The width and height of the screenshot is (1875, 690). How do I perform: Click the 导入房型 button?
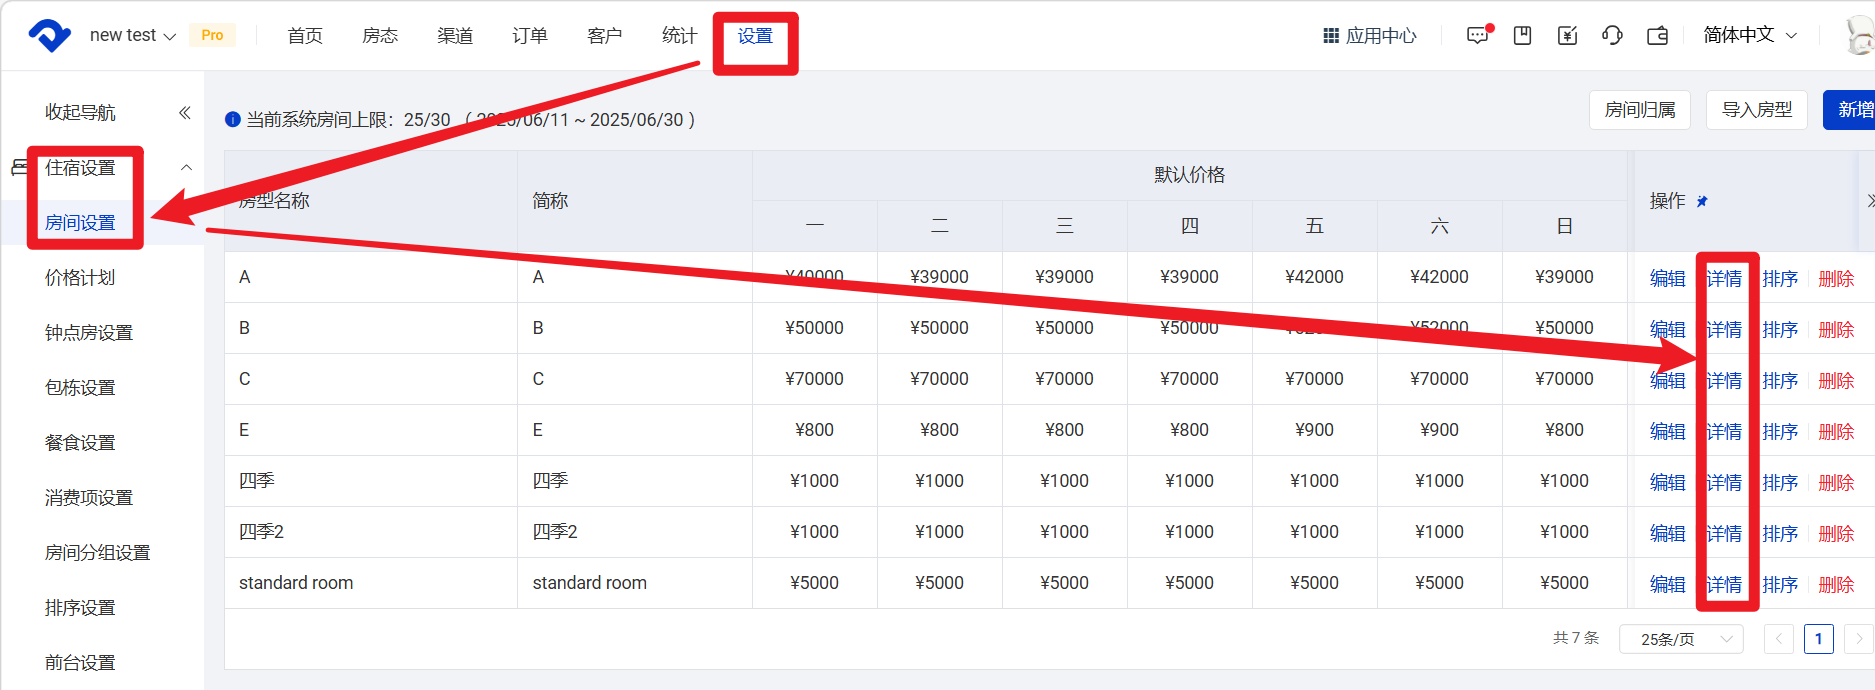pyautogui.click(x=1757, y=110)
